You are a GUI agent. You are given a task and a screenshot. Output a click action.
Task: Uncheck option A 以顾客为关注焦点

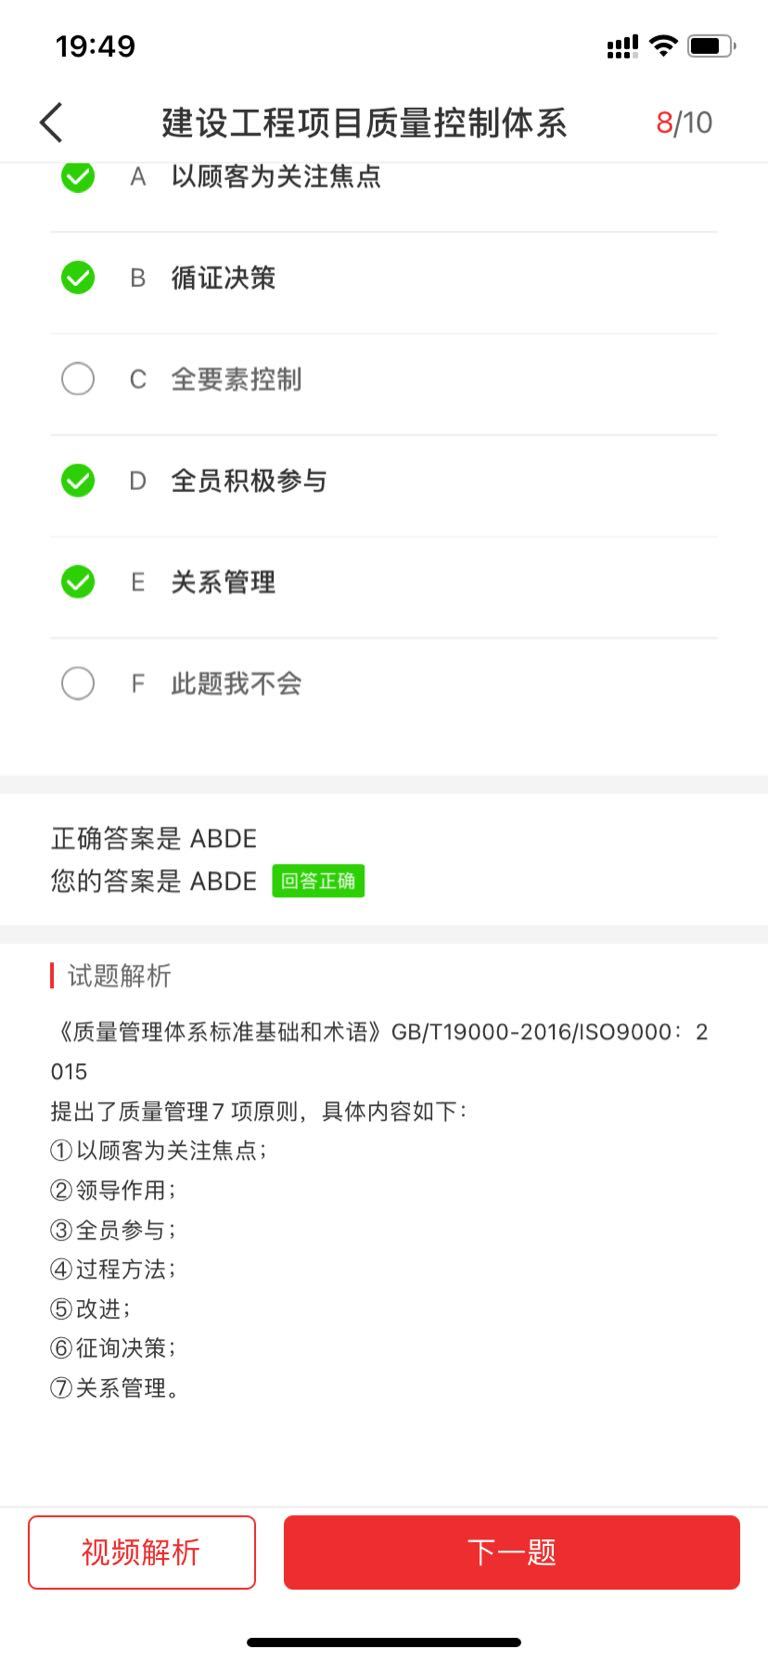(78, 177)
